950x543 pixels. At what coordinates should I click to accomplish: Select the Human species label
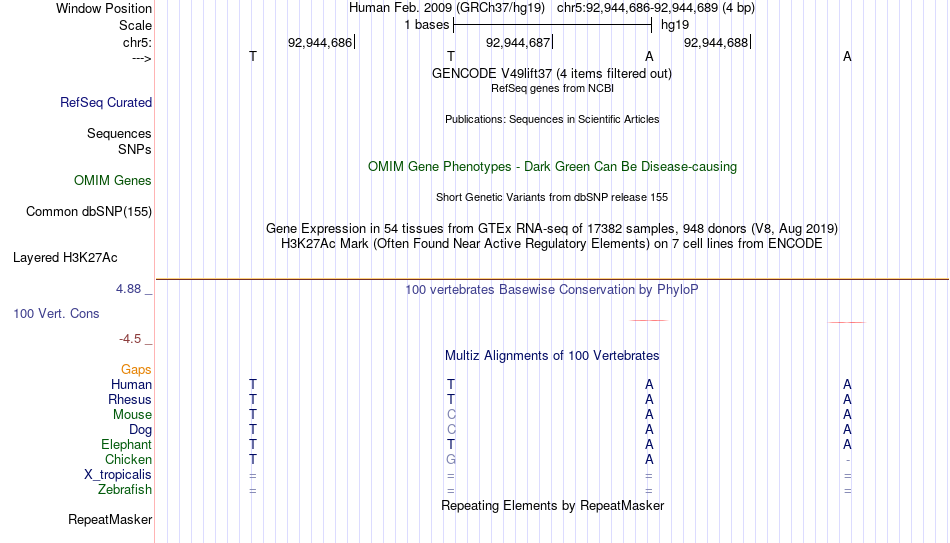tap(131, 384)
